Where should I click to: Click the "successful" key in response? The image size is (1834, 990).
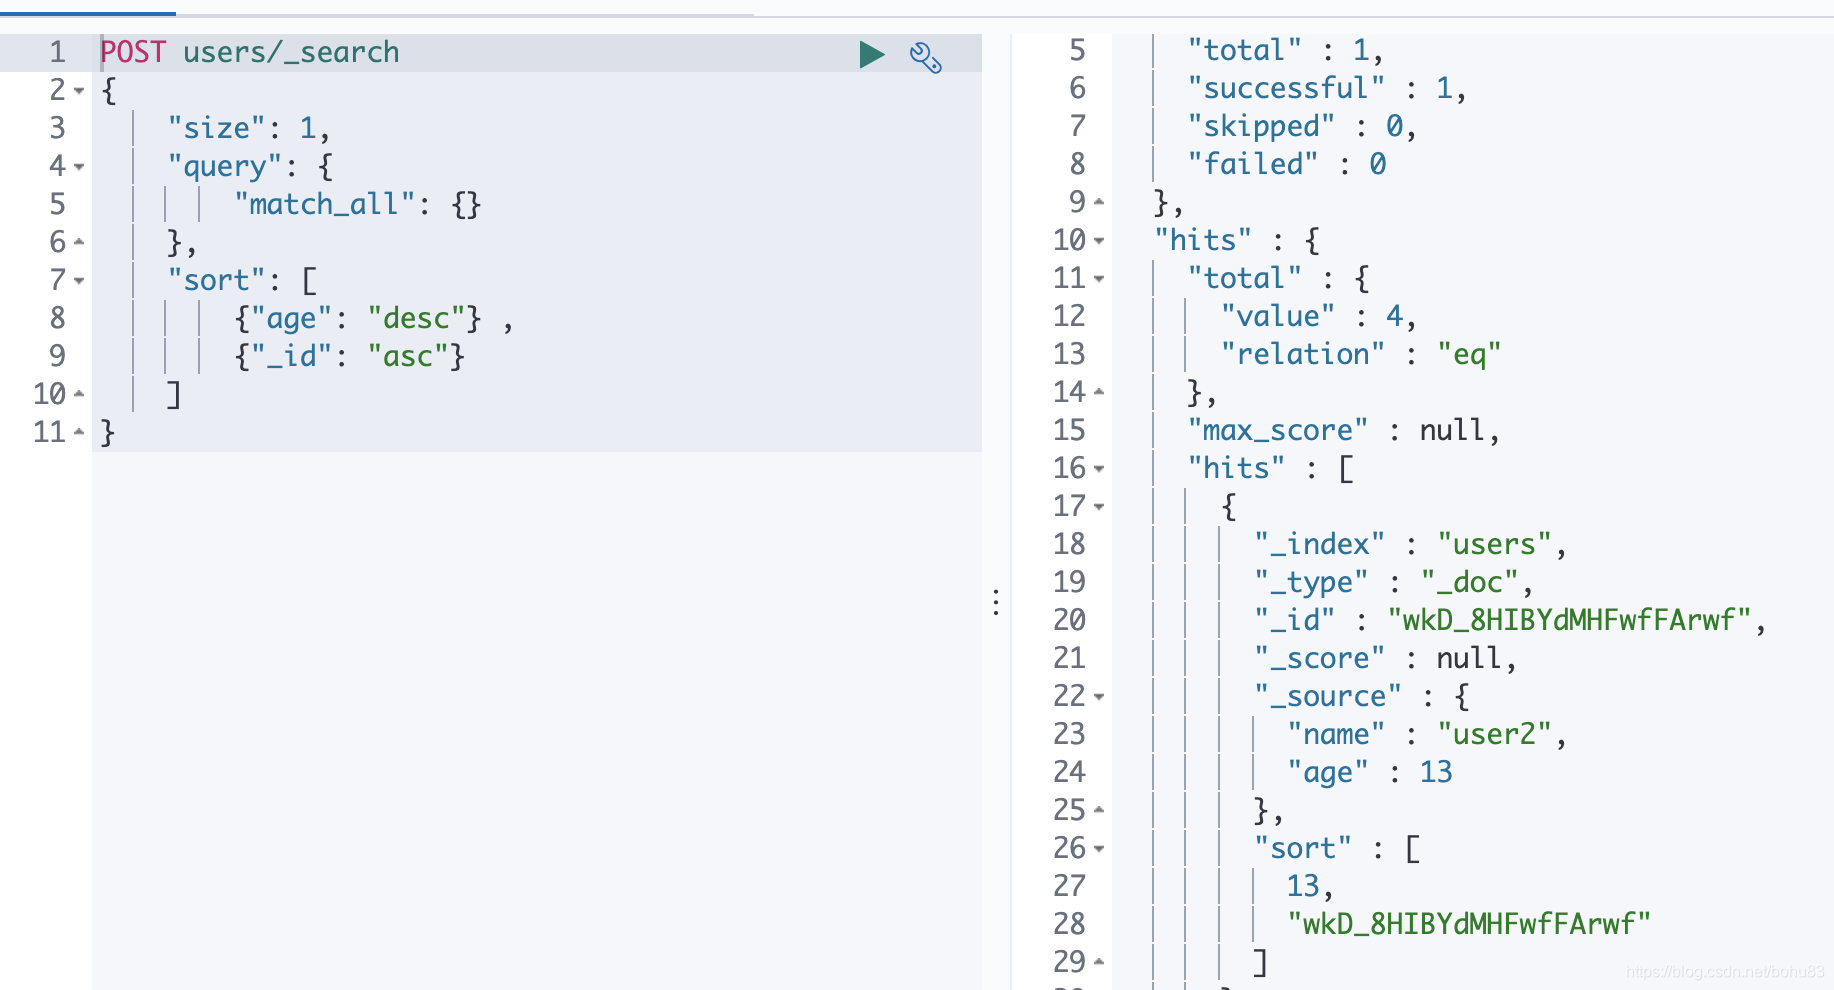pos(1286,88)
